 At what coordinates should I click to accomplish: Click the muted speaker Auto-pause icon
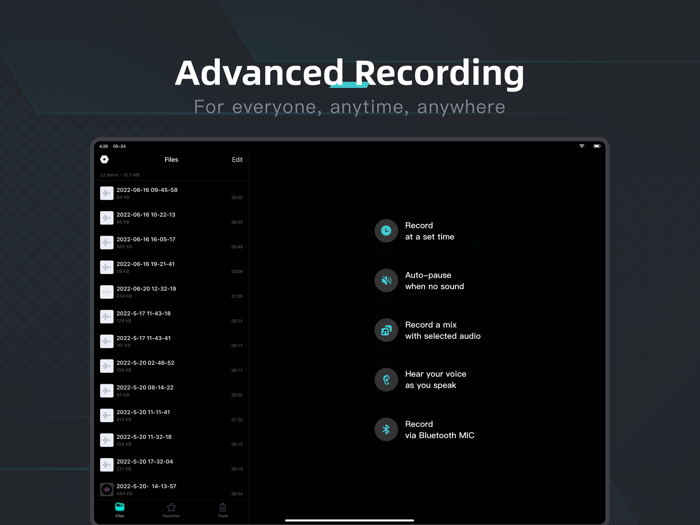(386, 280)
